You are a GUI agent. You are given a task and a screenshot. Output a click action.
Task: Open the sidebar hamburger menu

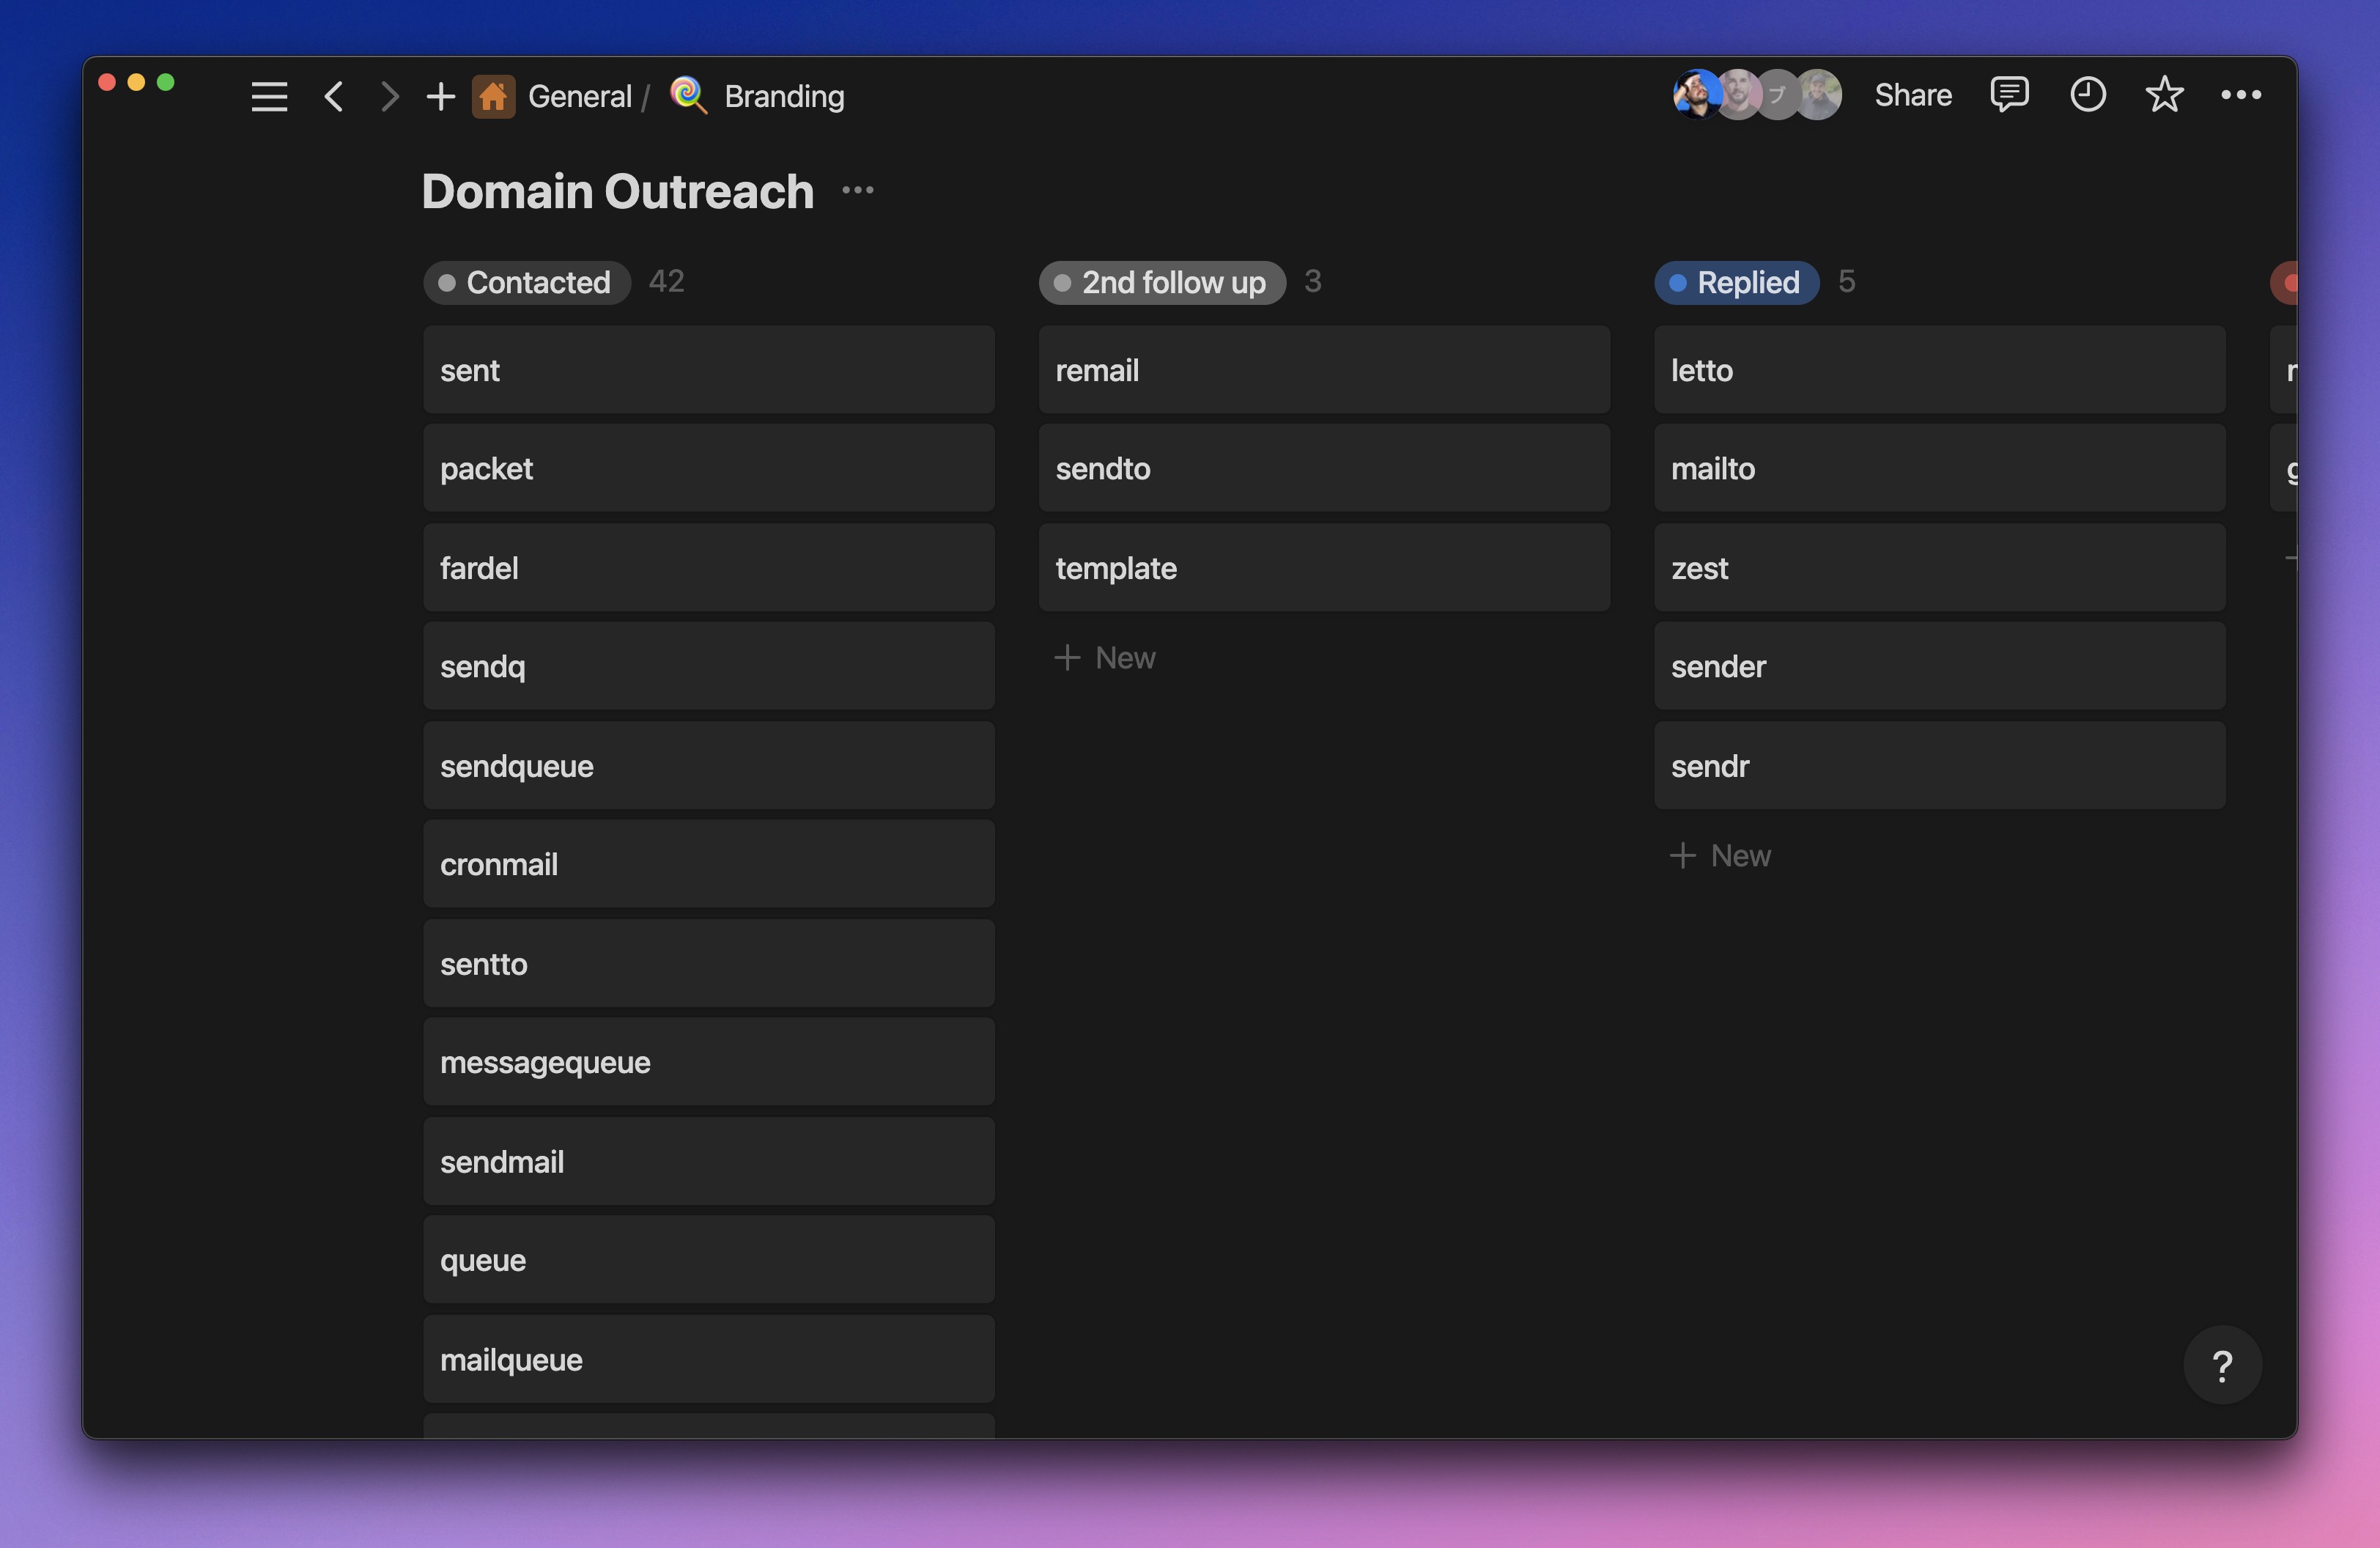[x=269, y=96]
